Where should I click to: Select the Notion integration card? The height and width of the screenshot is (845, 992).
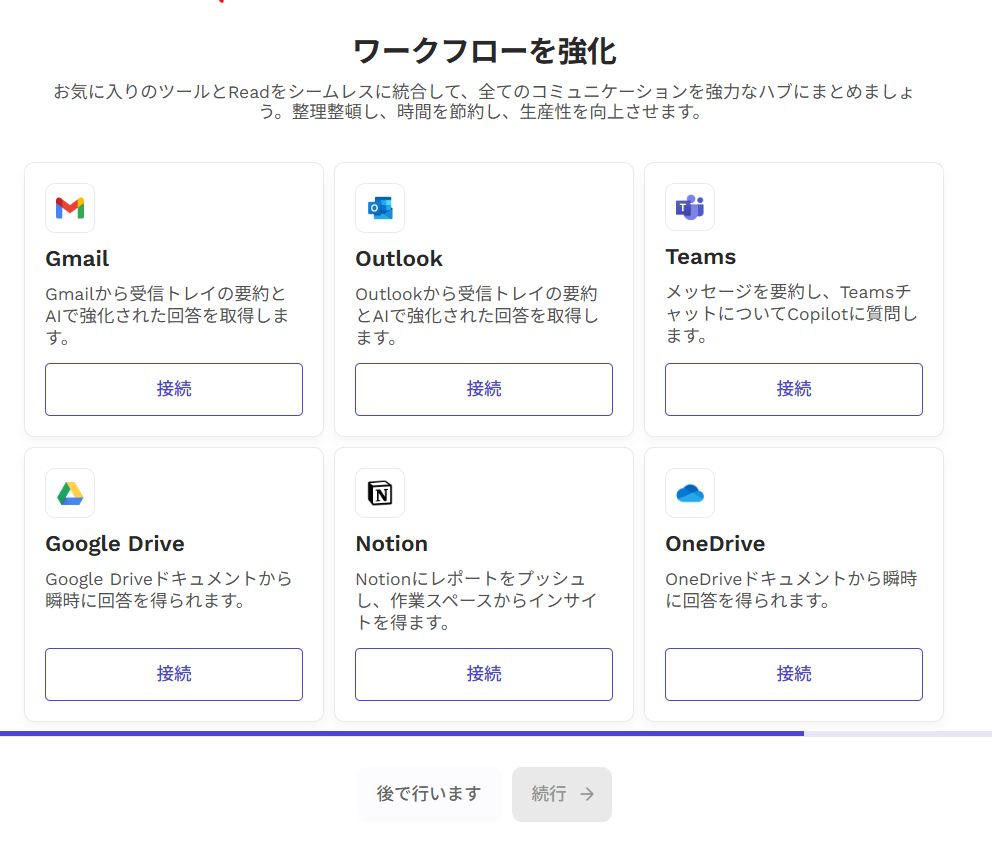[483, 583]
